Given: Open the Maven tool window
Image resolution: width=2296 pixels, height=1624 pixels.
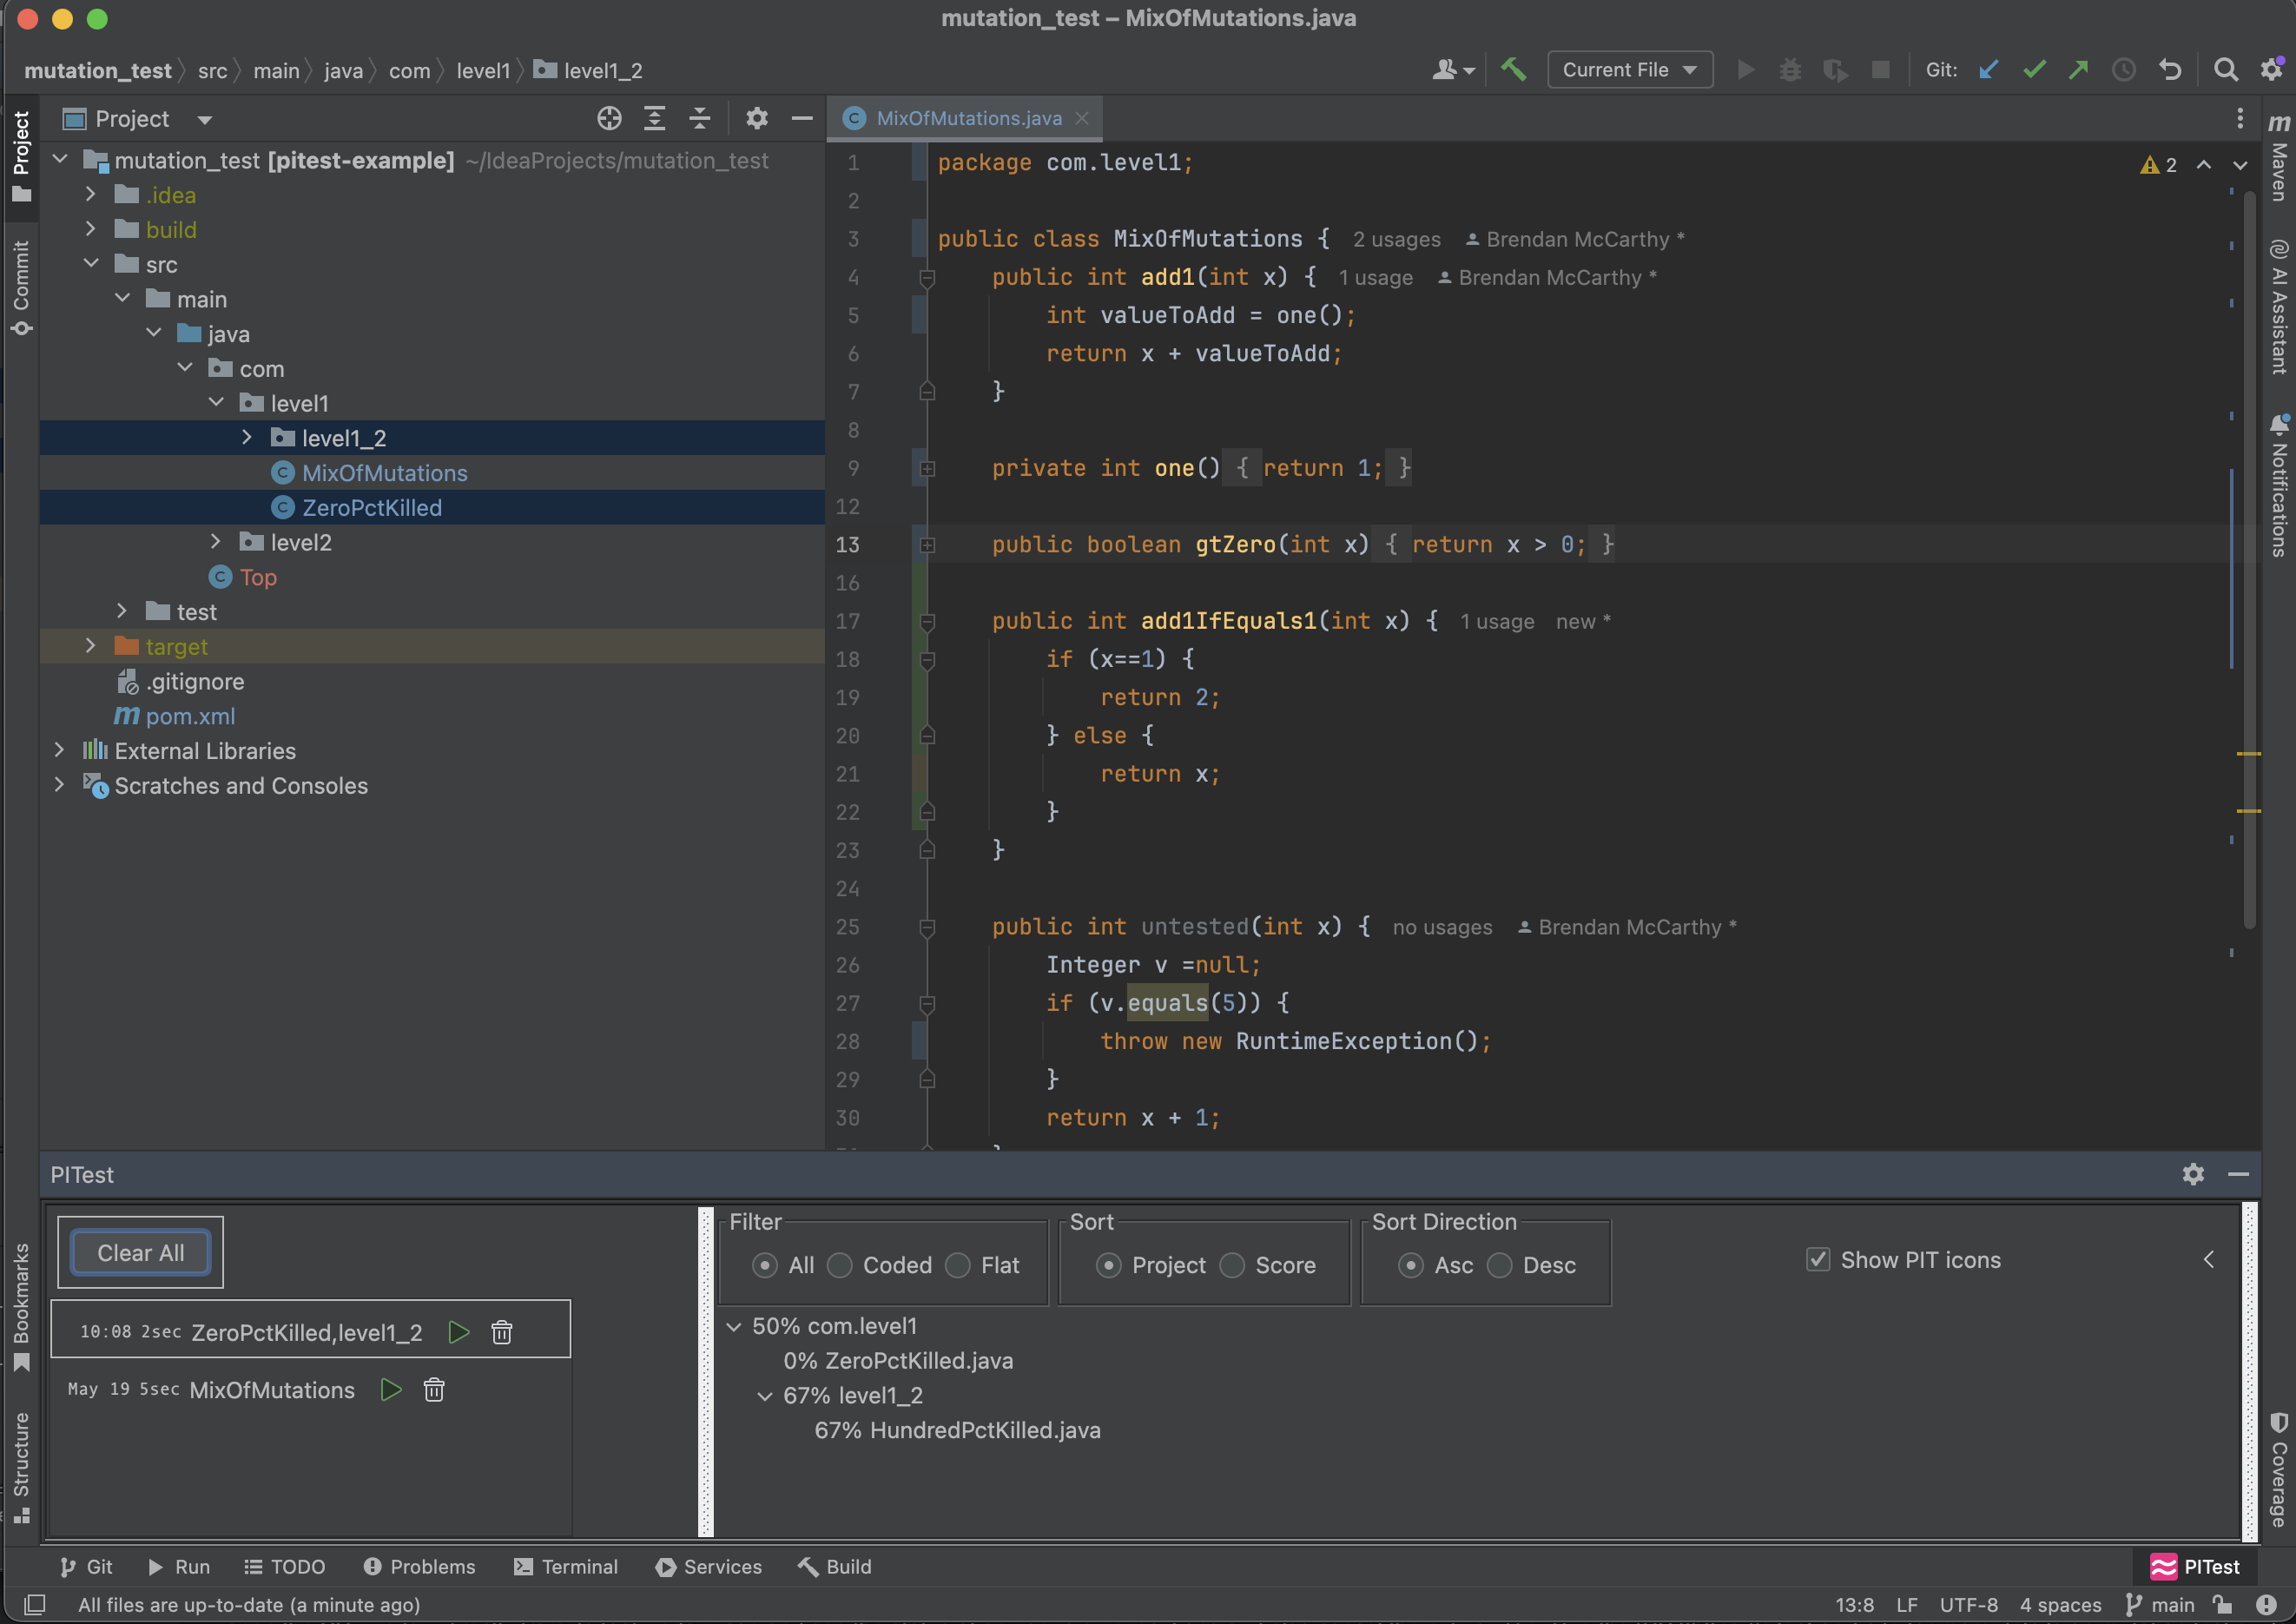Looking at the screenshot, I should tap(2279, 156).
